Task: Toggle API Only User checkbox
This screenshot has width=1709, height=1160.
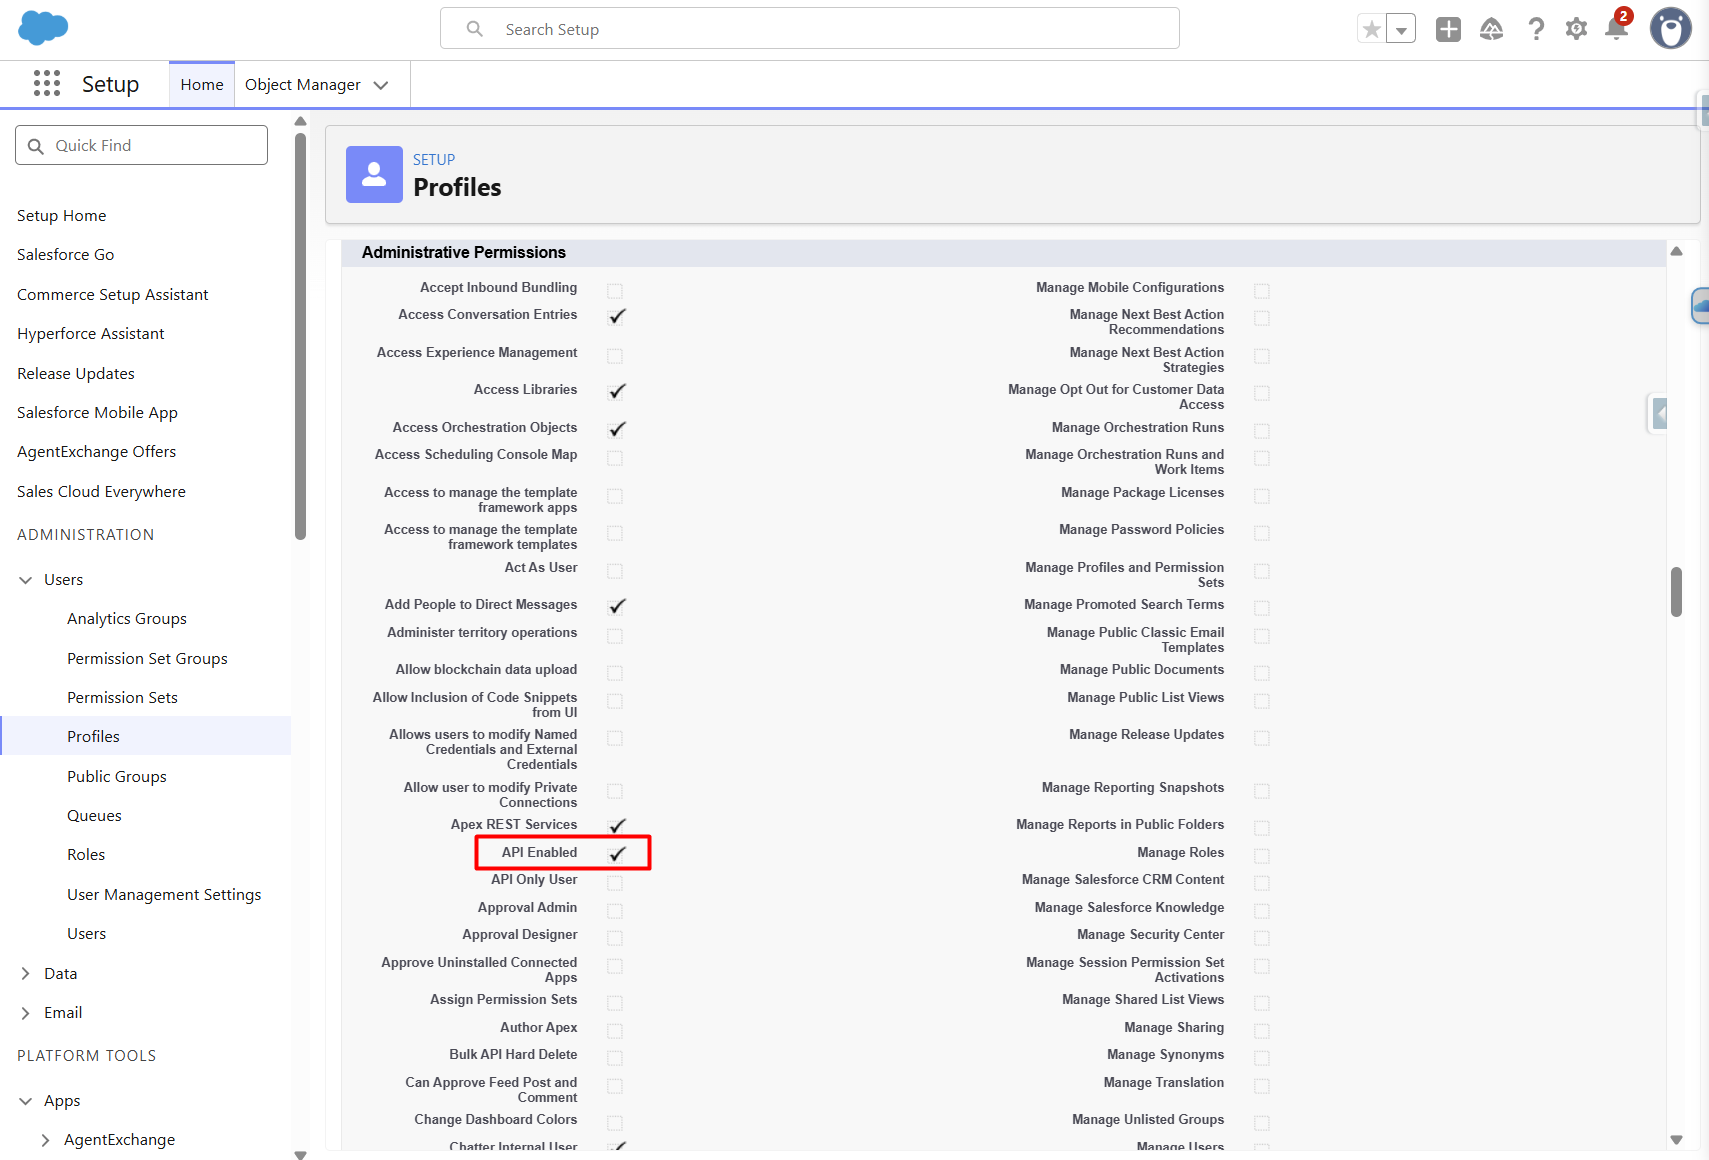Action: 615,883
